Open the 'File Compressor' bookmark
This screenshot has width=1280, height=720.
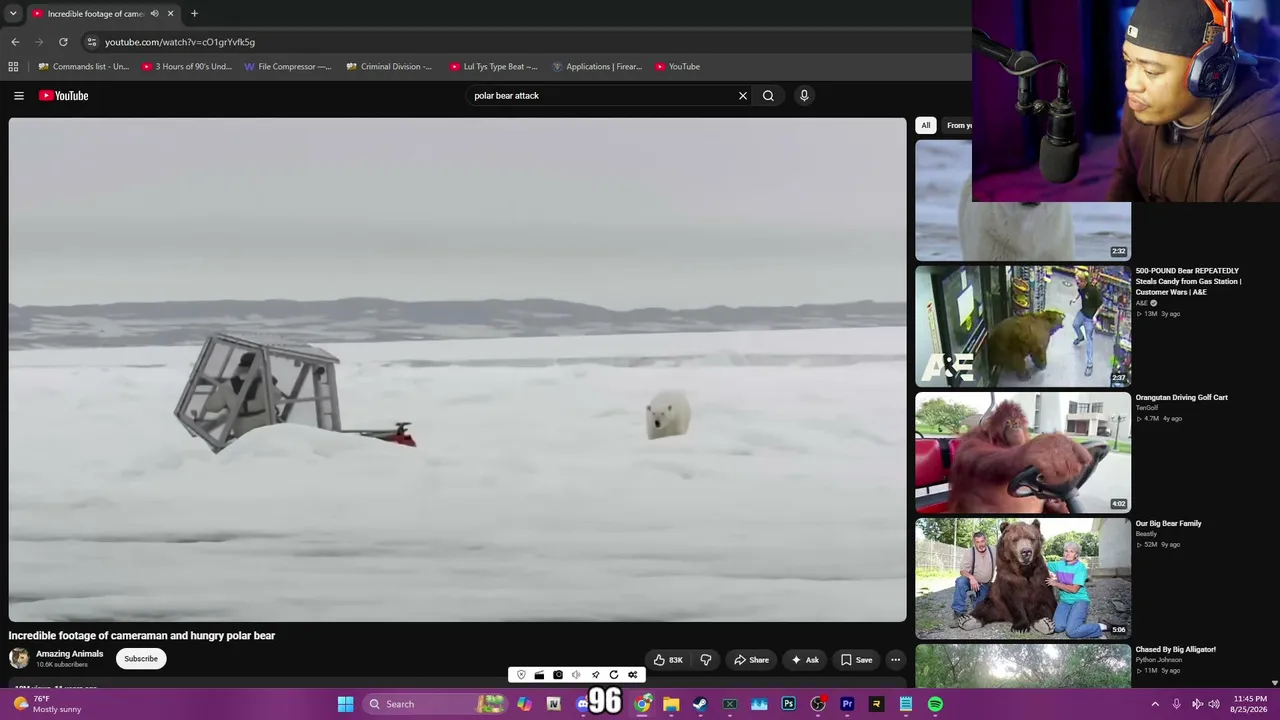[288, 67]
